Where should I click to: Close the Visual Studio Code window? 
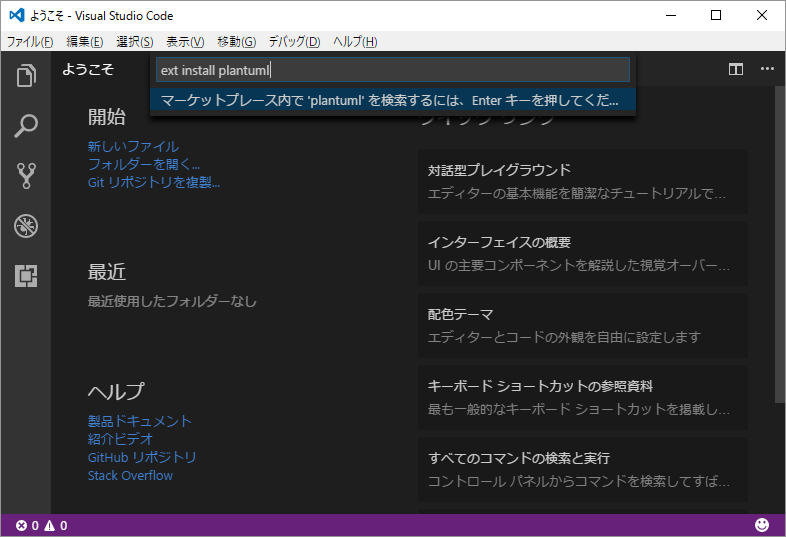761,16
